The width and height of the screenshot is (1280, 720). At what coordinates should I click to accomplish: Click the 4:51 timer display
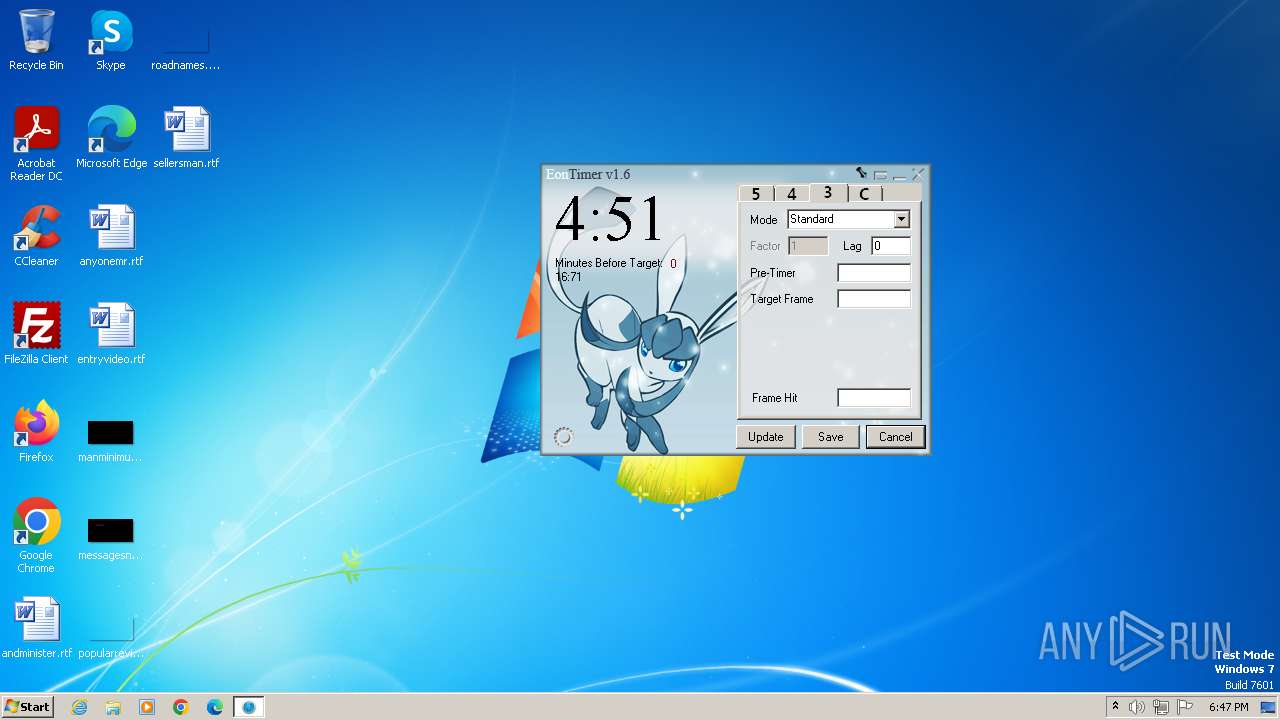[x=609, y=219]
